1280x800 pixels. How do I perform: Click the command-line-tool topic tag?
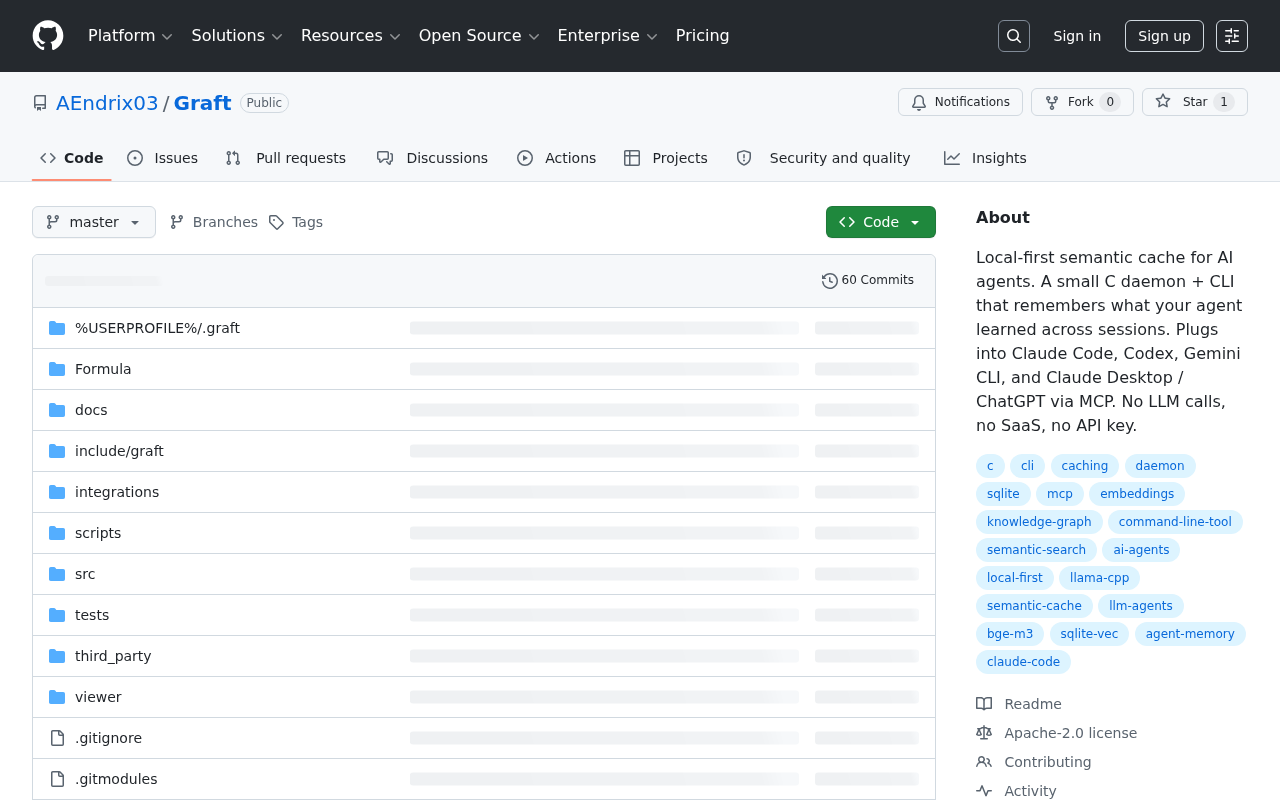tap(1175, 522)
